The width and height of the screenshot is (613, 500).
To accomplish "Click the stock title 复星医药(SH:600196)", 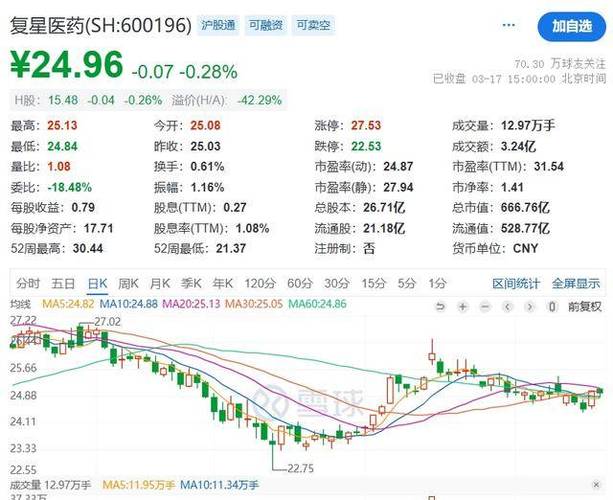I will (x=100, y=25).
